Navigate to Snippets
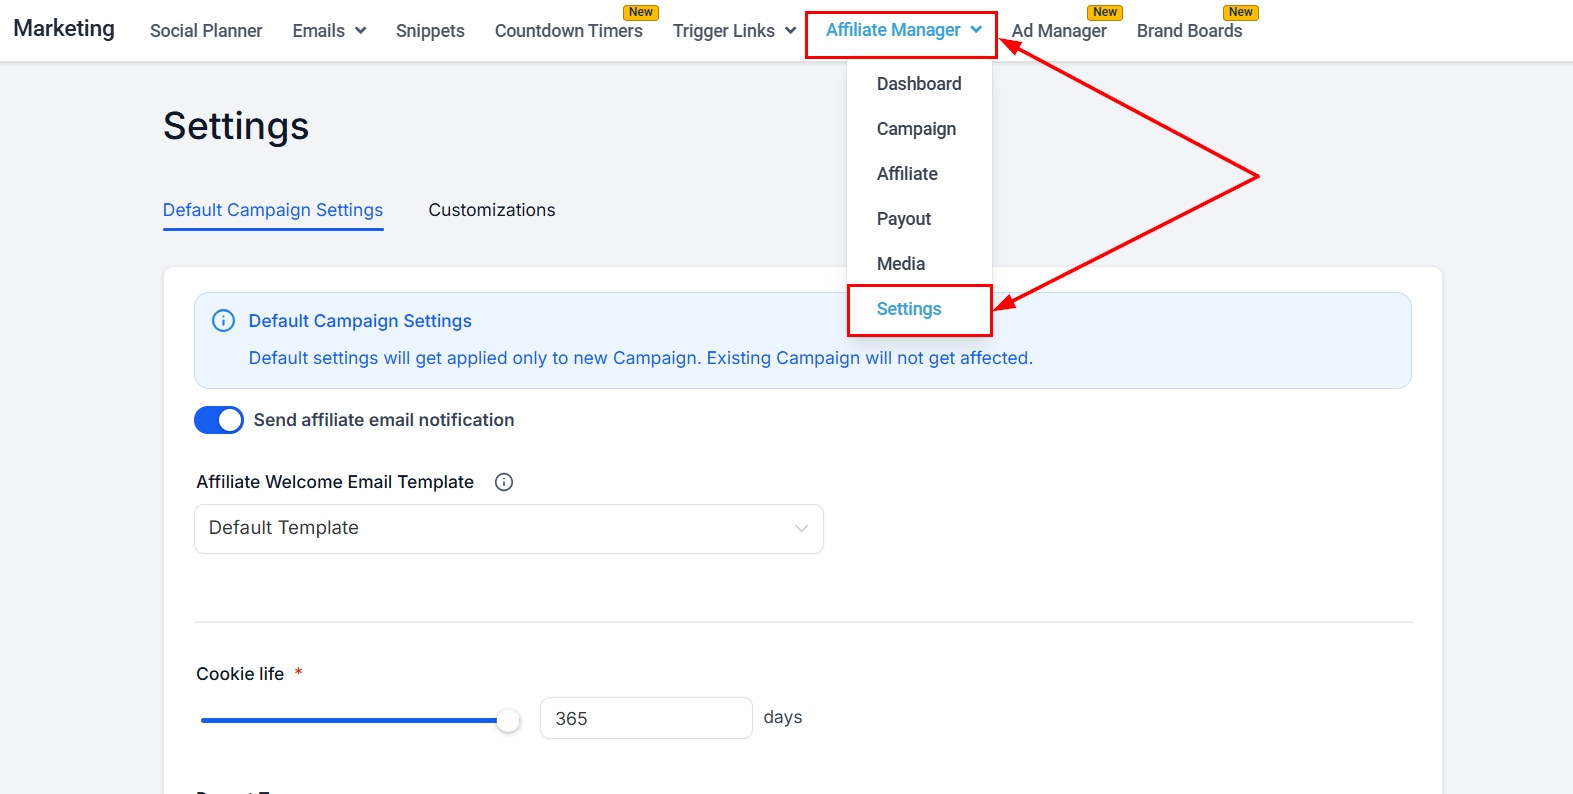The width and height of the screenshot is (1573, 794). [x=430, y=31]
